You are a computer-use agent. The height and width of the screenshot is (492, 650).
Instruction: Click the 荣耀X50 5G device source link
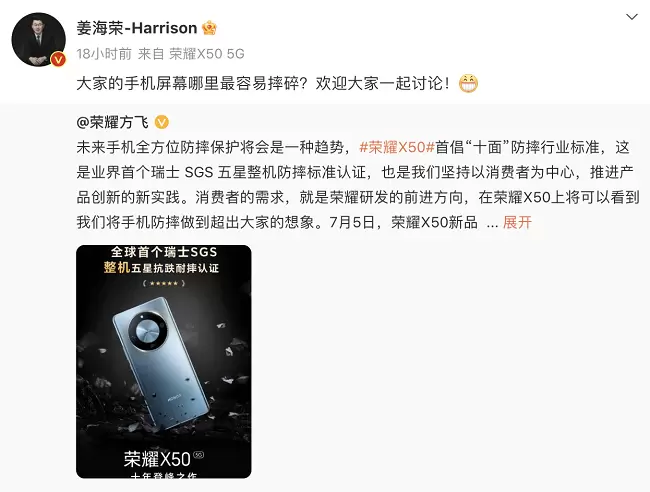point(207,54)
